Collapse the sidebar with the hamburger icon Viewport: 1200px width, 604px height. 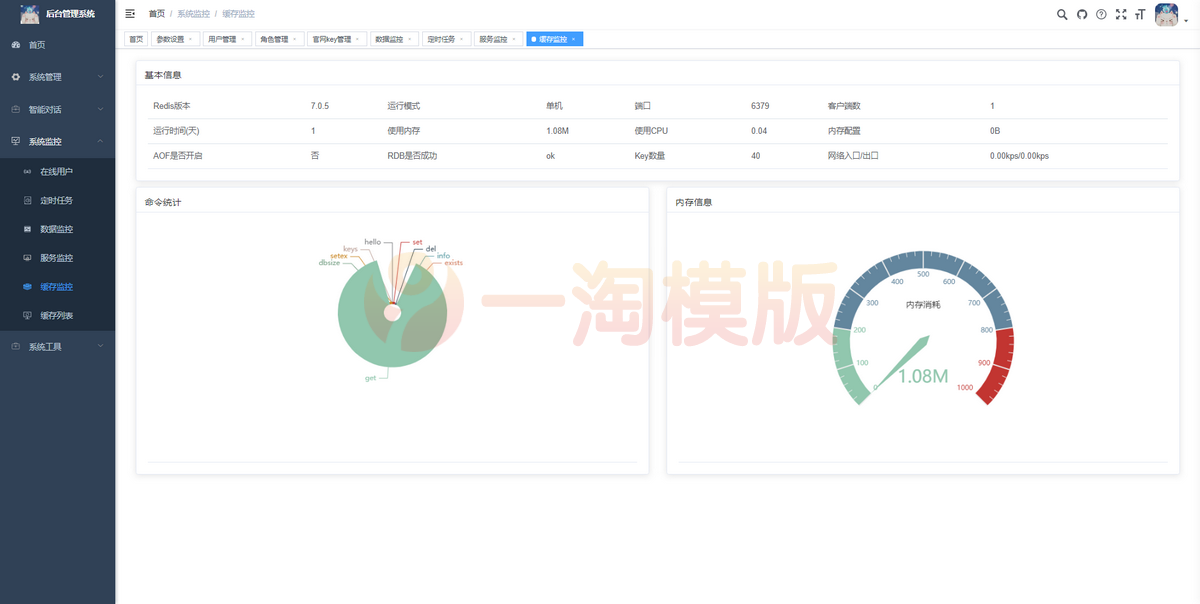click(x=130, y=14)
